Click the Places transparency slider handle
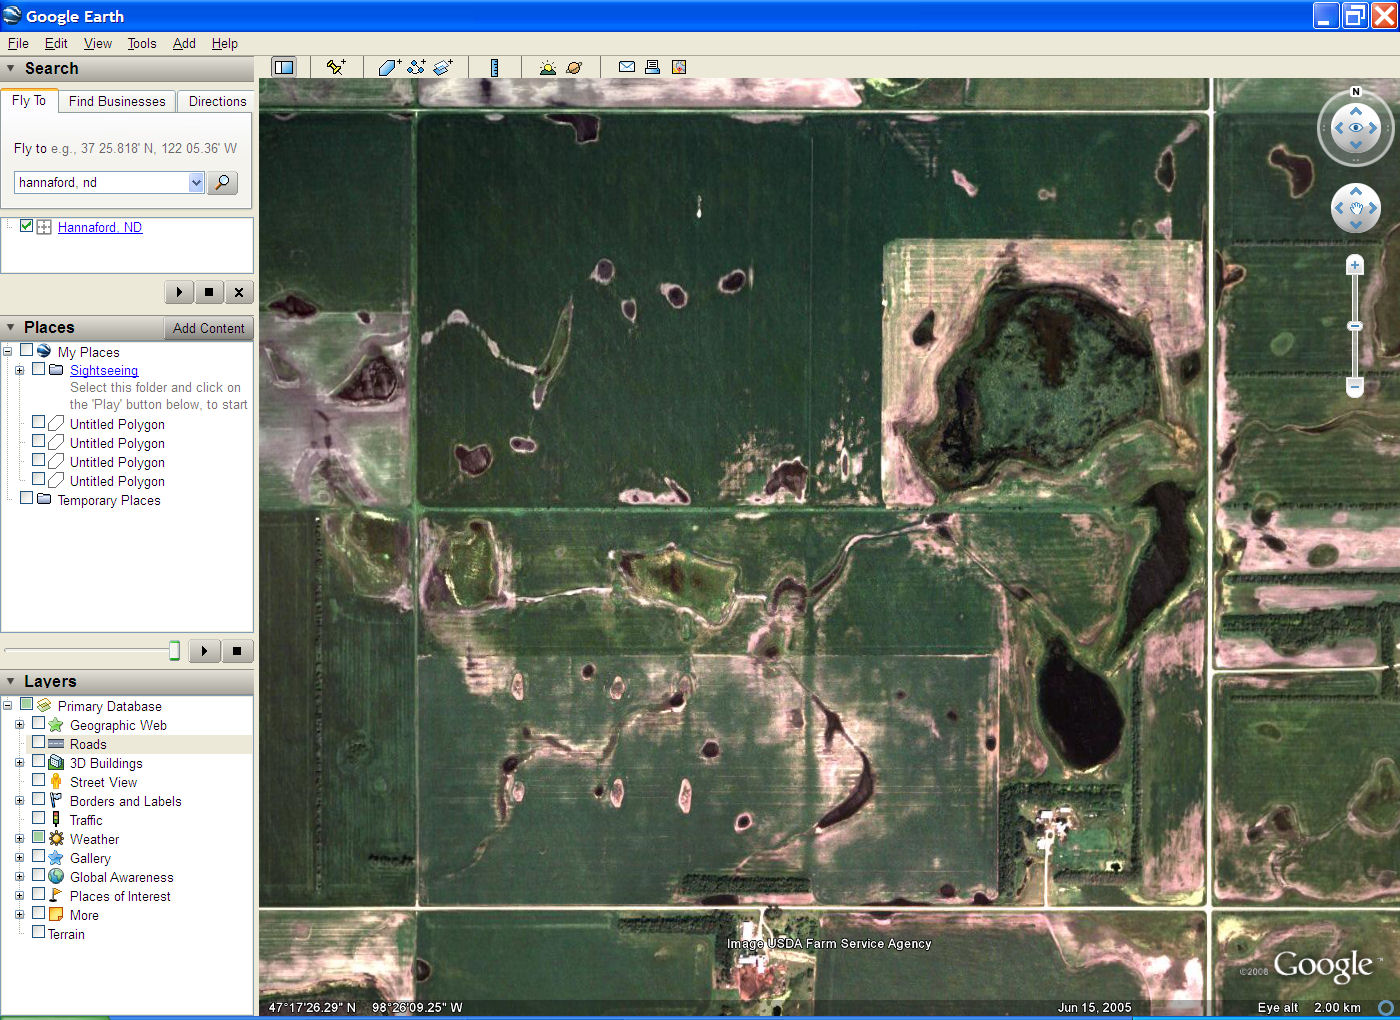Viewport: 1400px width, 1020px height. tap(174, 651)
